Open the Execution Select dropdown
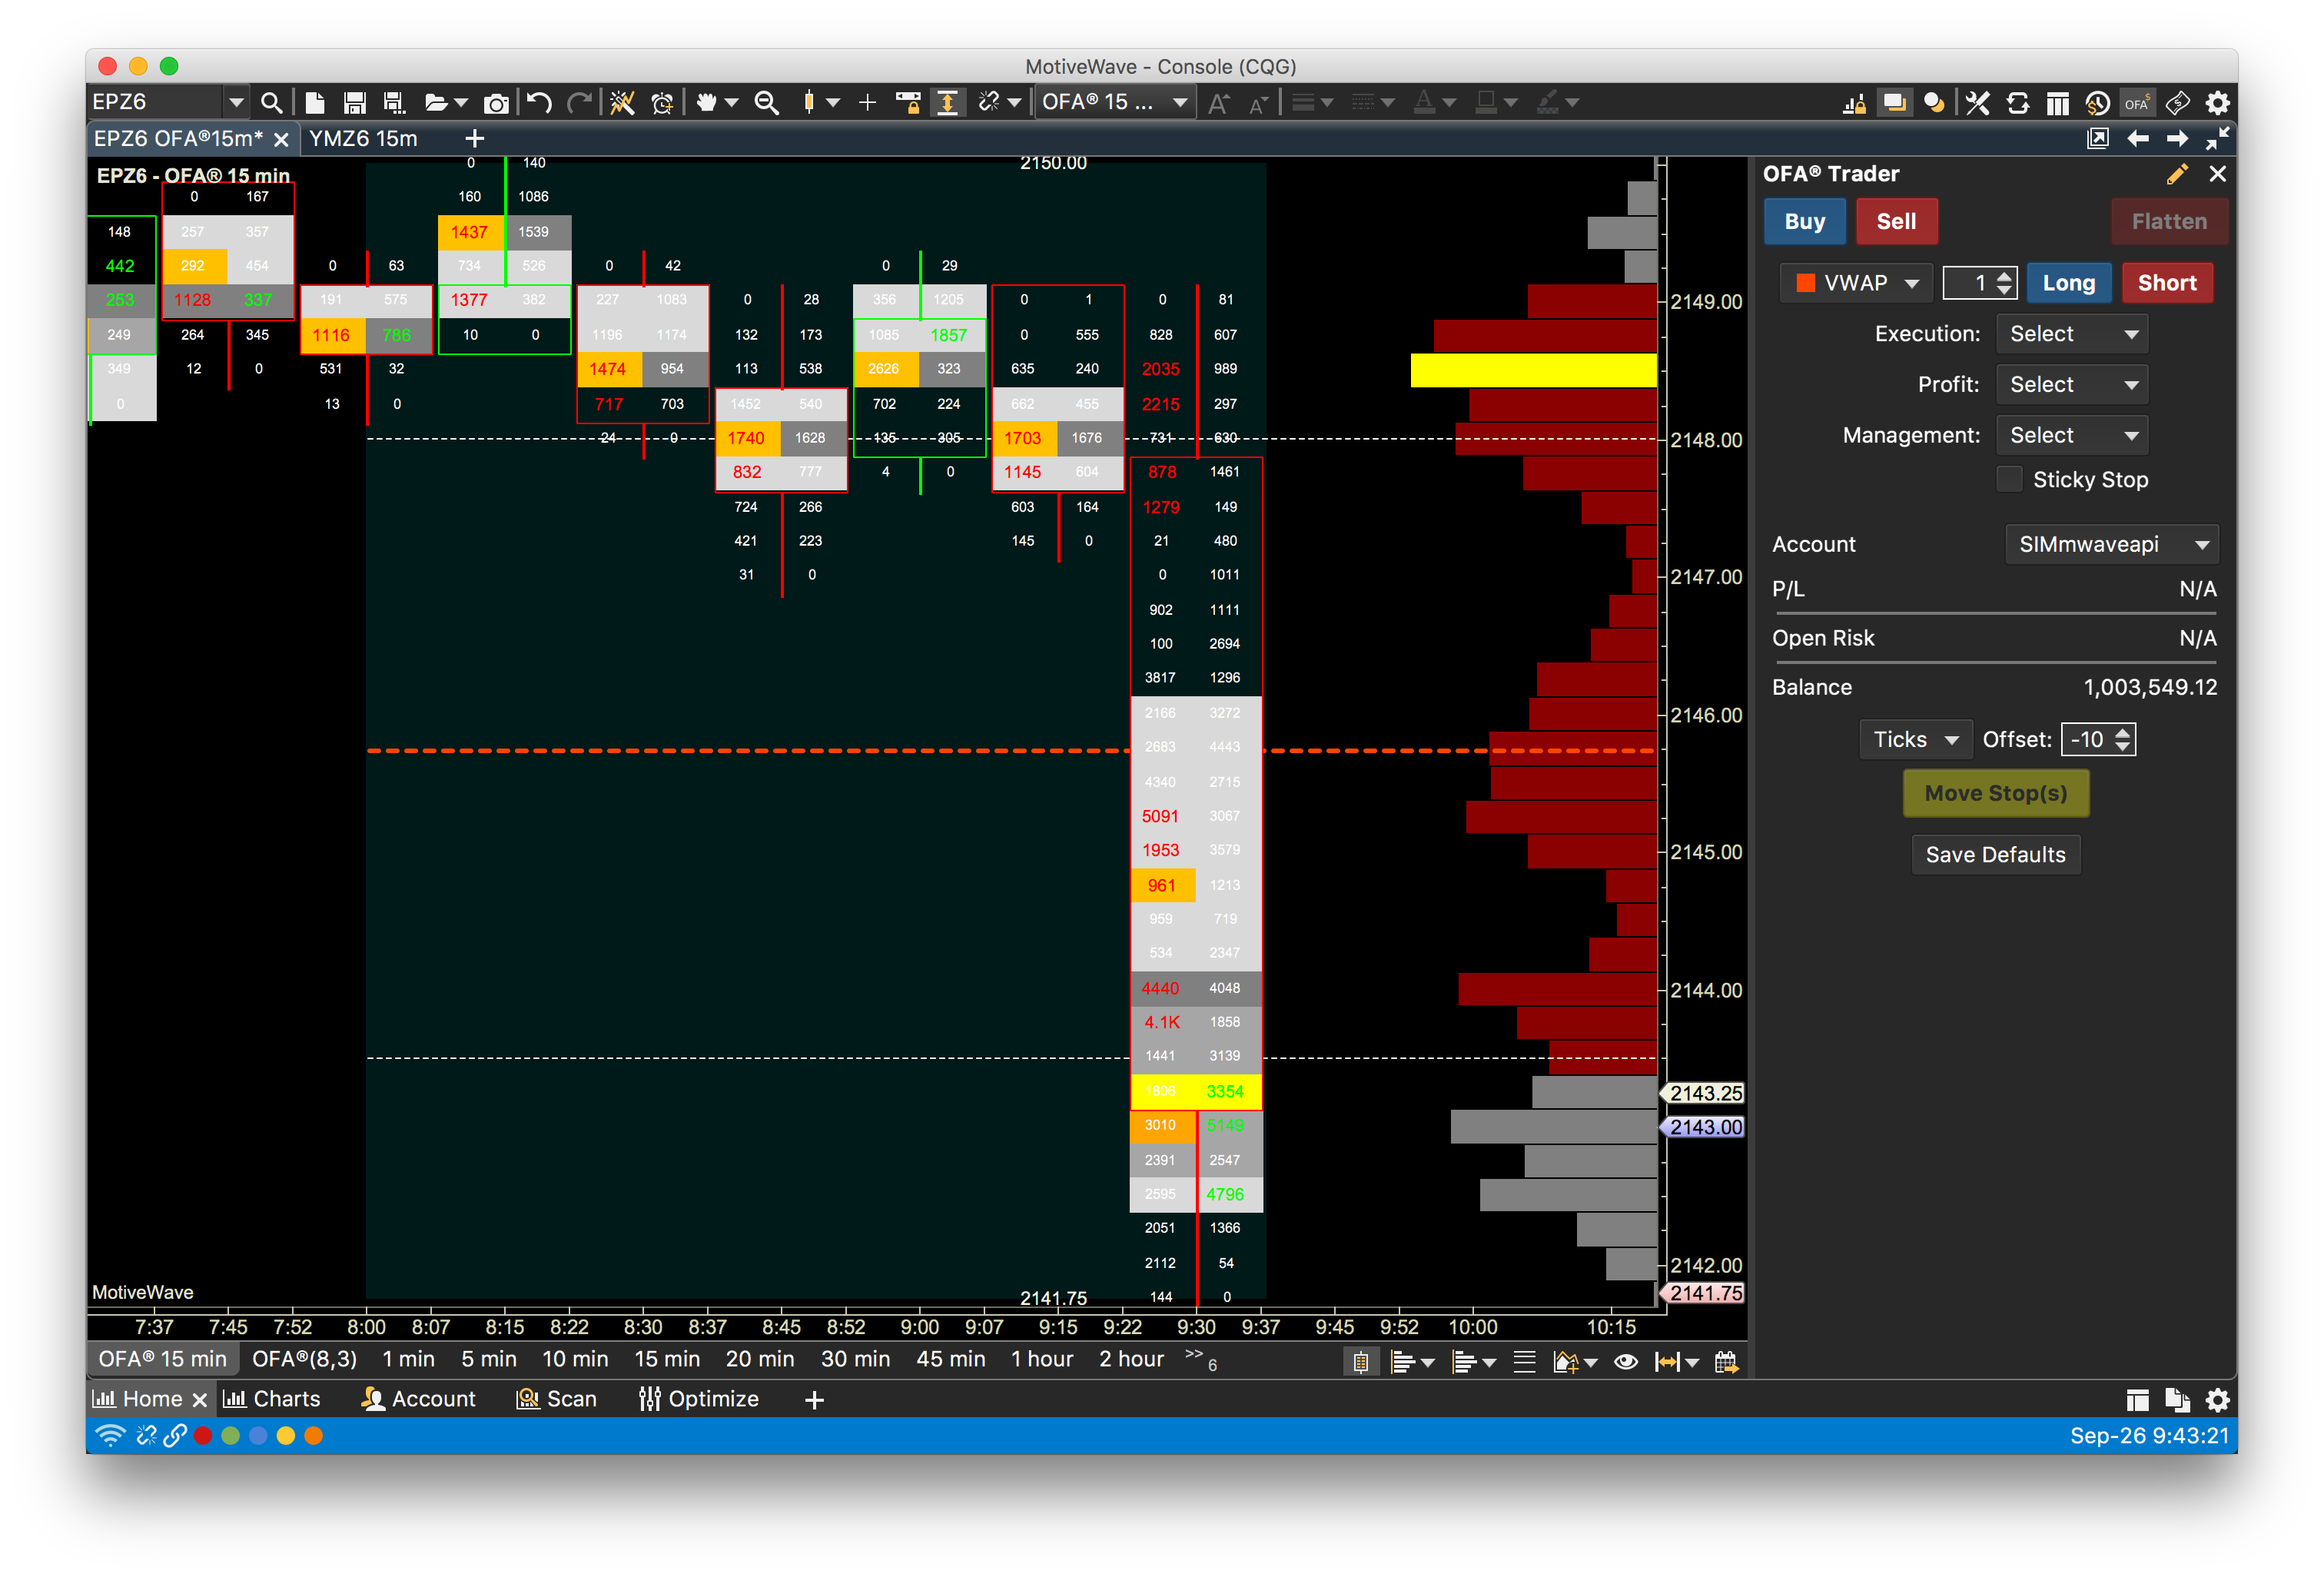Viewport: 2324px width, 1577px height. (2072, 334)
